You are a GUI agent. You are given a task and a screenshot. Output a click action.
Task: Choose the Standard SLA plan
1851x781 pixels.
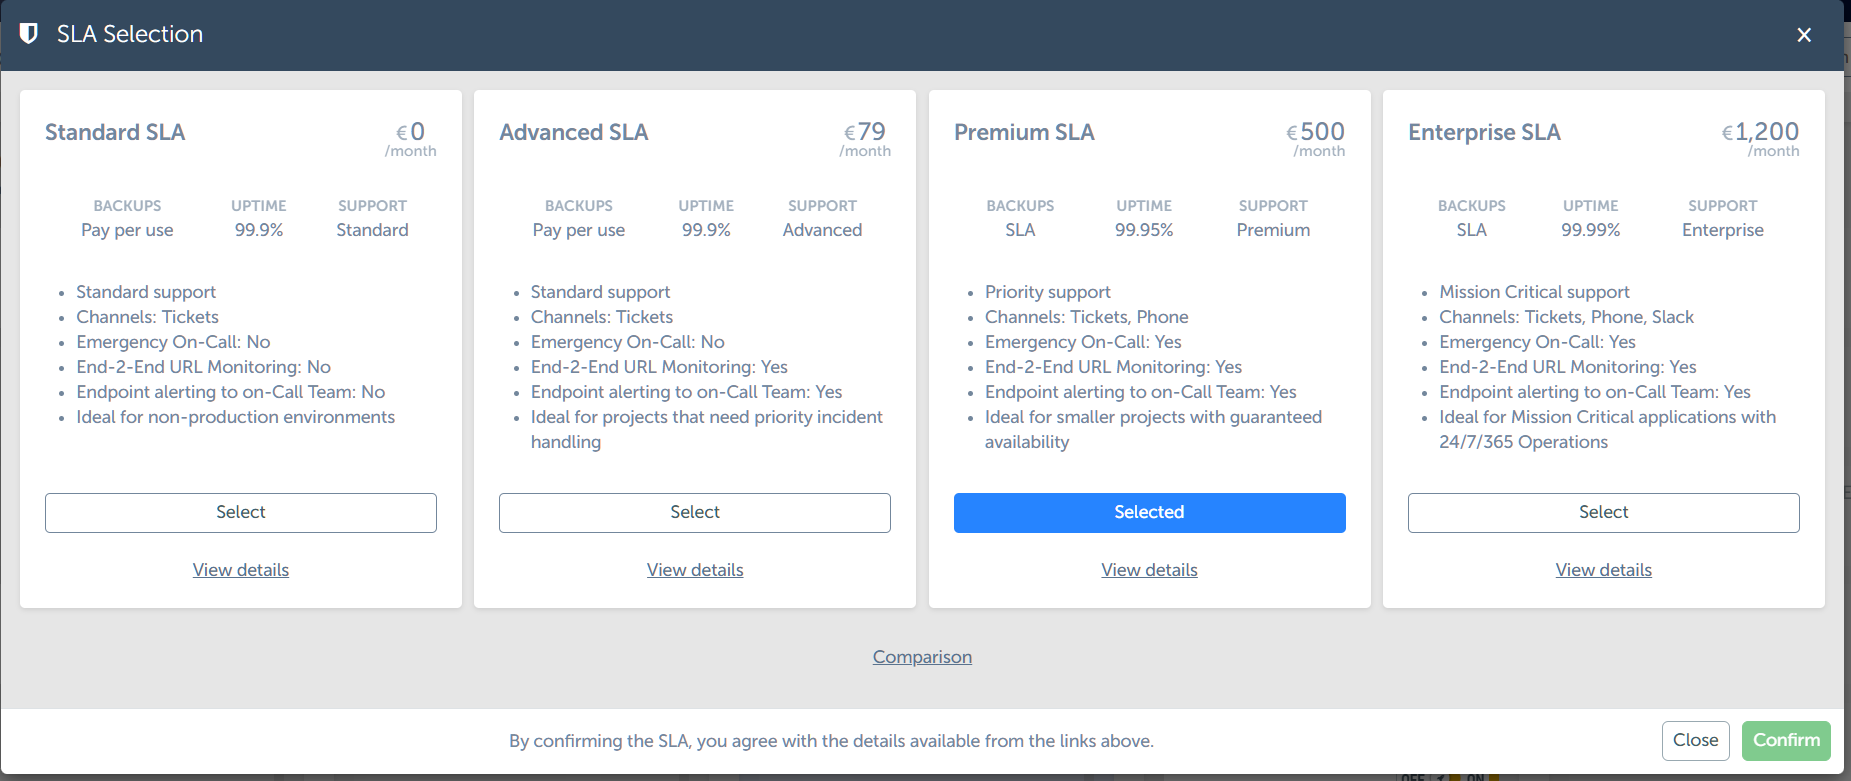[240, 512]
